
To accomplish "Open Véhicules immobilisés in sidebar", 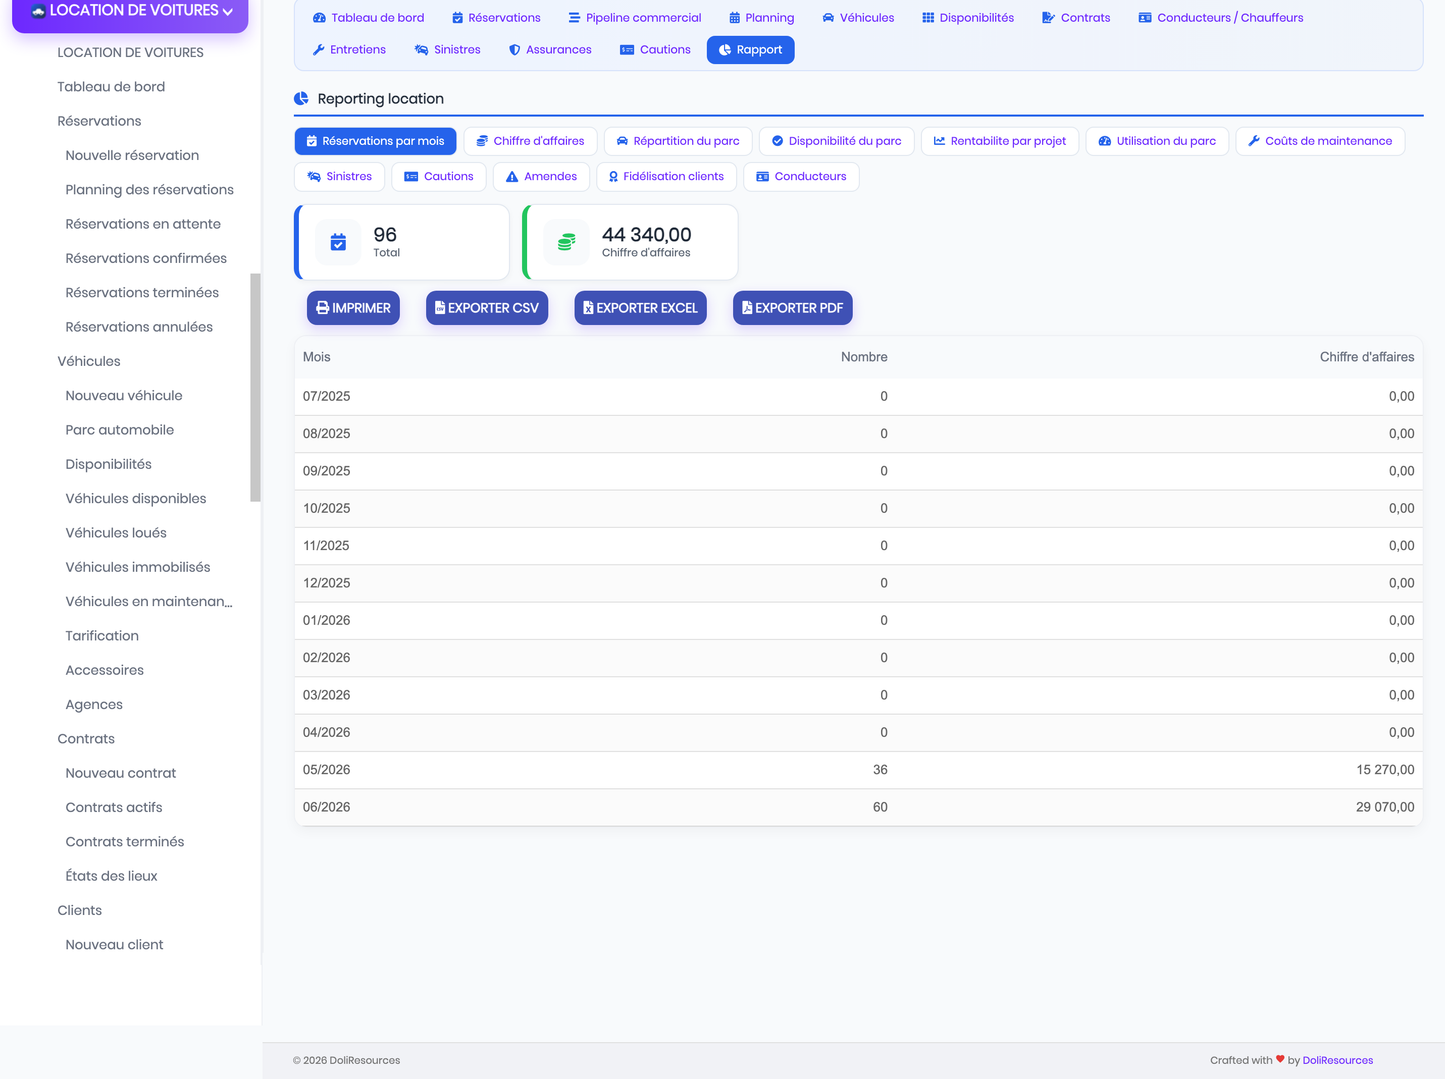I will click(138, 567).
